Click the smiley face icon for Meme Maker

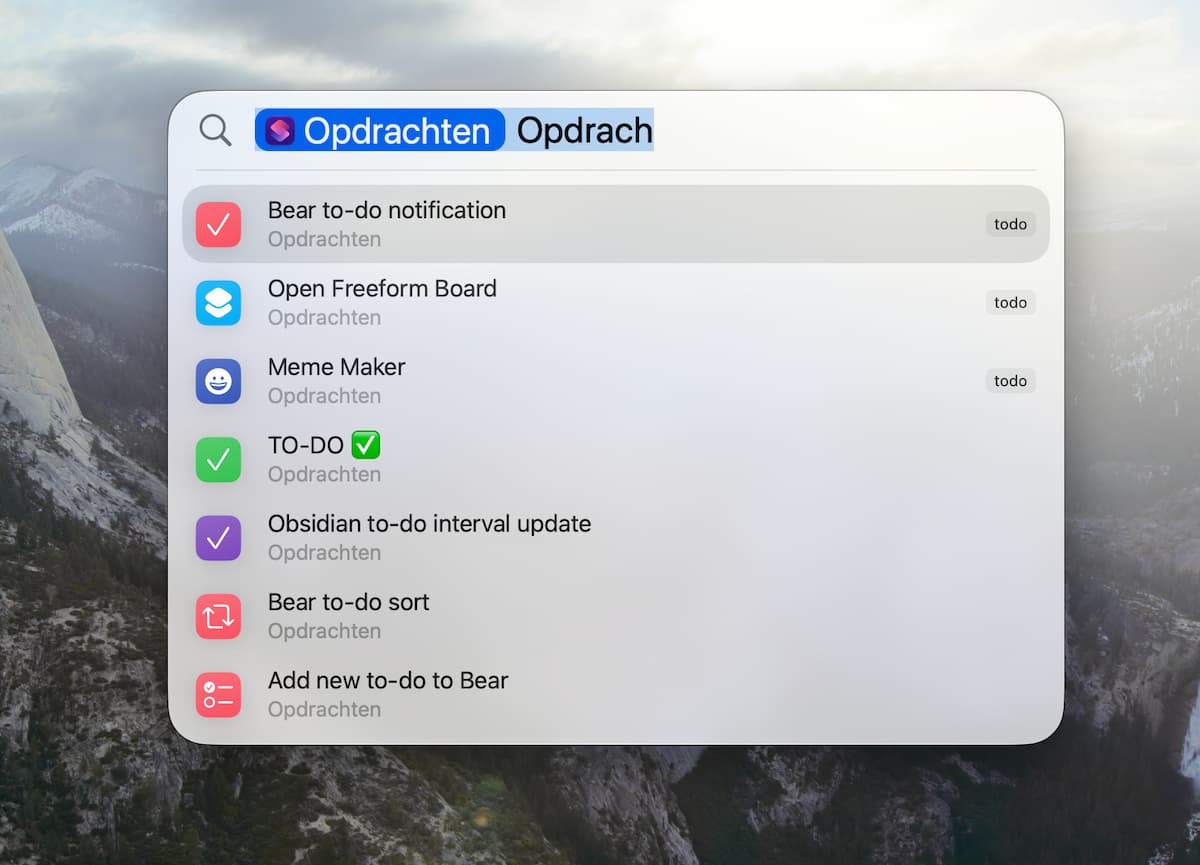pos(218,381)
